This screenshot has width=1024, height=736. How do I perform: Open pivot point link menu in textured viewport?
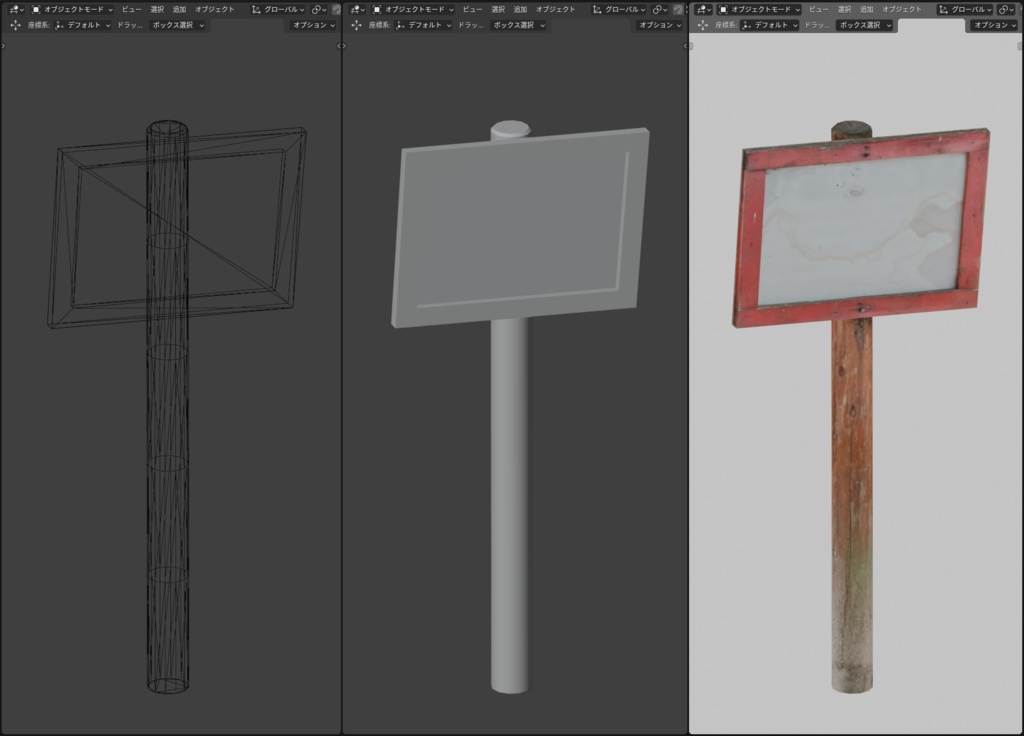(x=1007, y=9)
